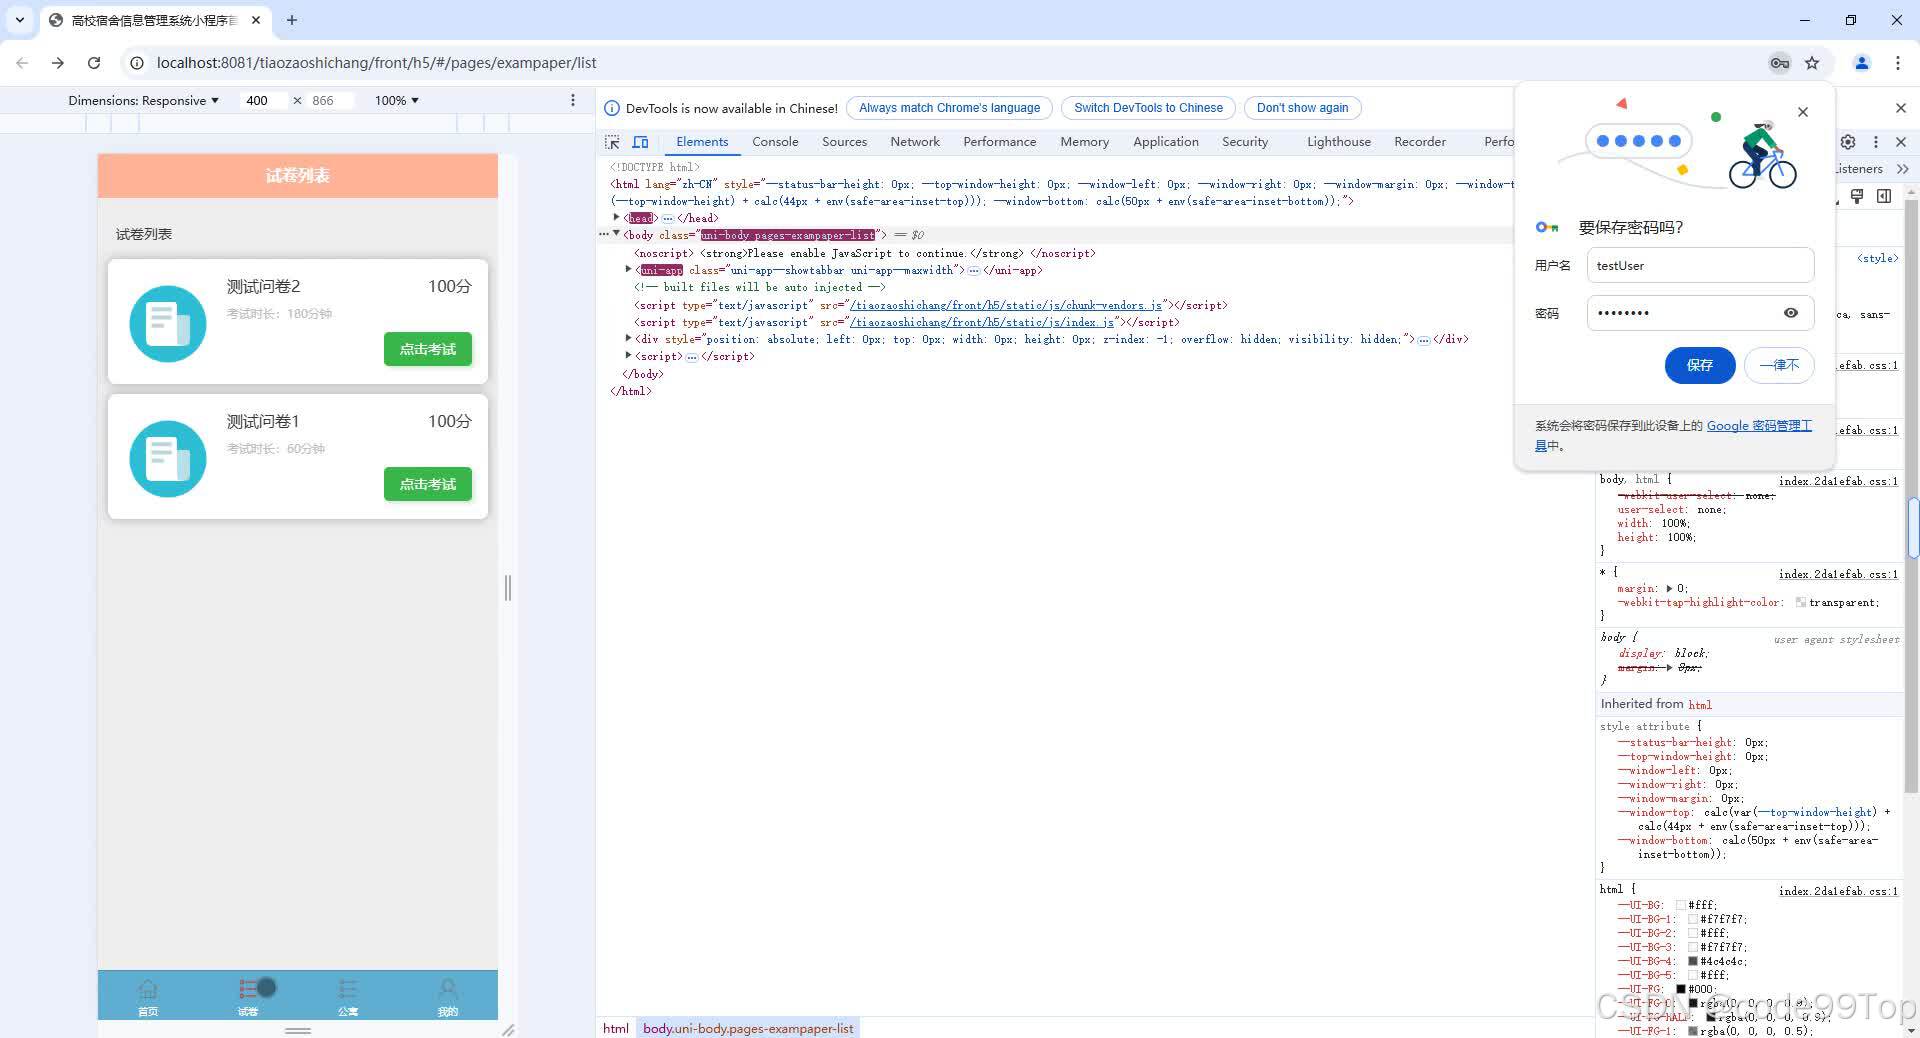
Task: Reload the page
Action: click(94, 63)
